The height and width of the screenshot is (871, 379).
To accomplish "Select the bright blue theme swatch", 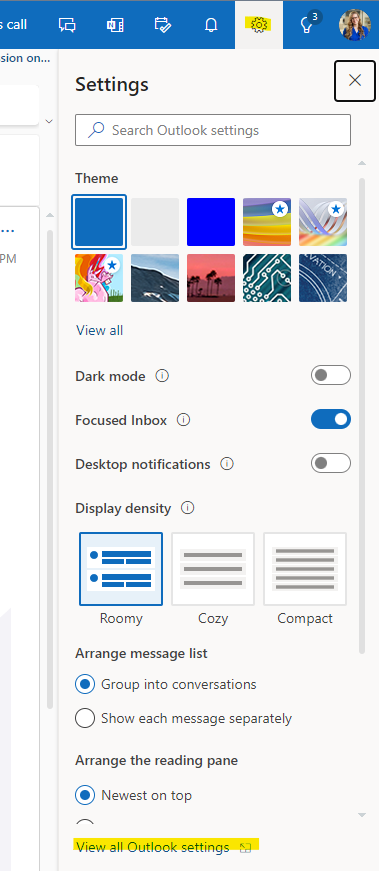I will tap(211, 222).
